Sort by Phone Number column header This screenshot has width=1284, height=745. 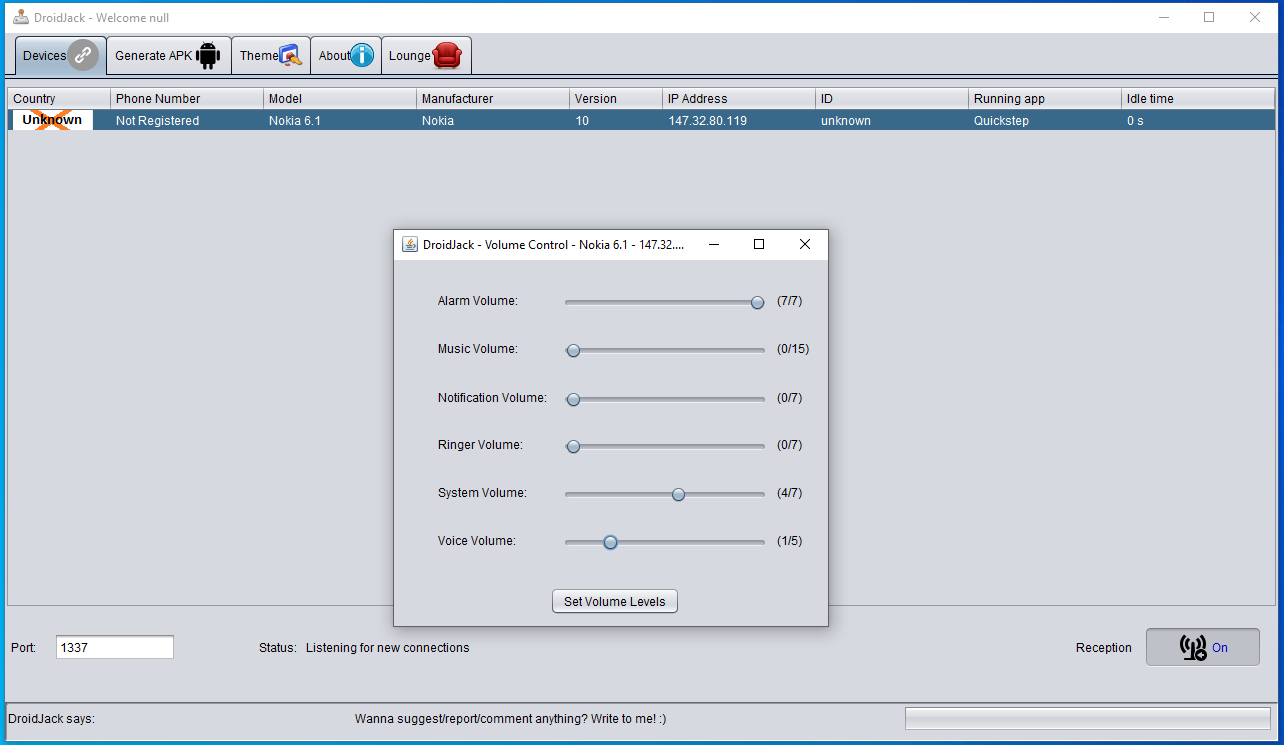(x=187, y=98)
